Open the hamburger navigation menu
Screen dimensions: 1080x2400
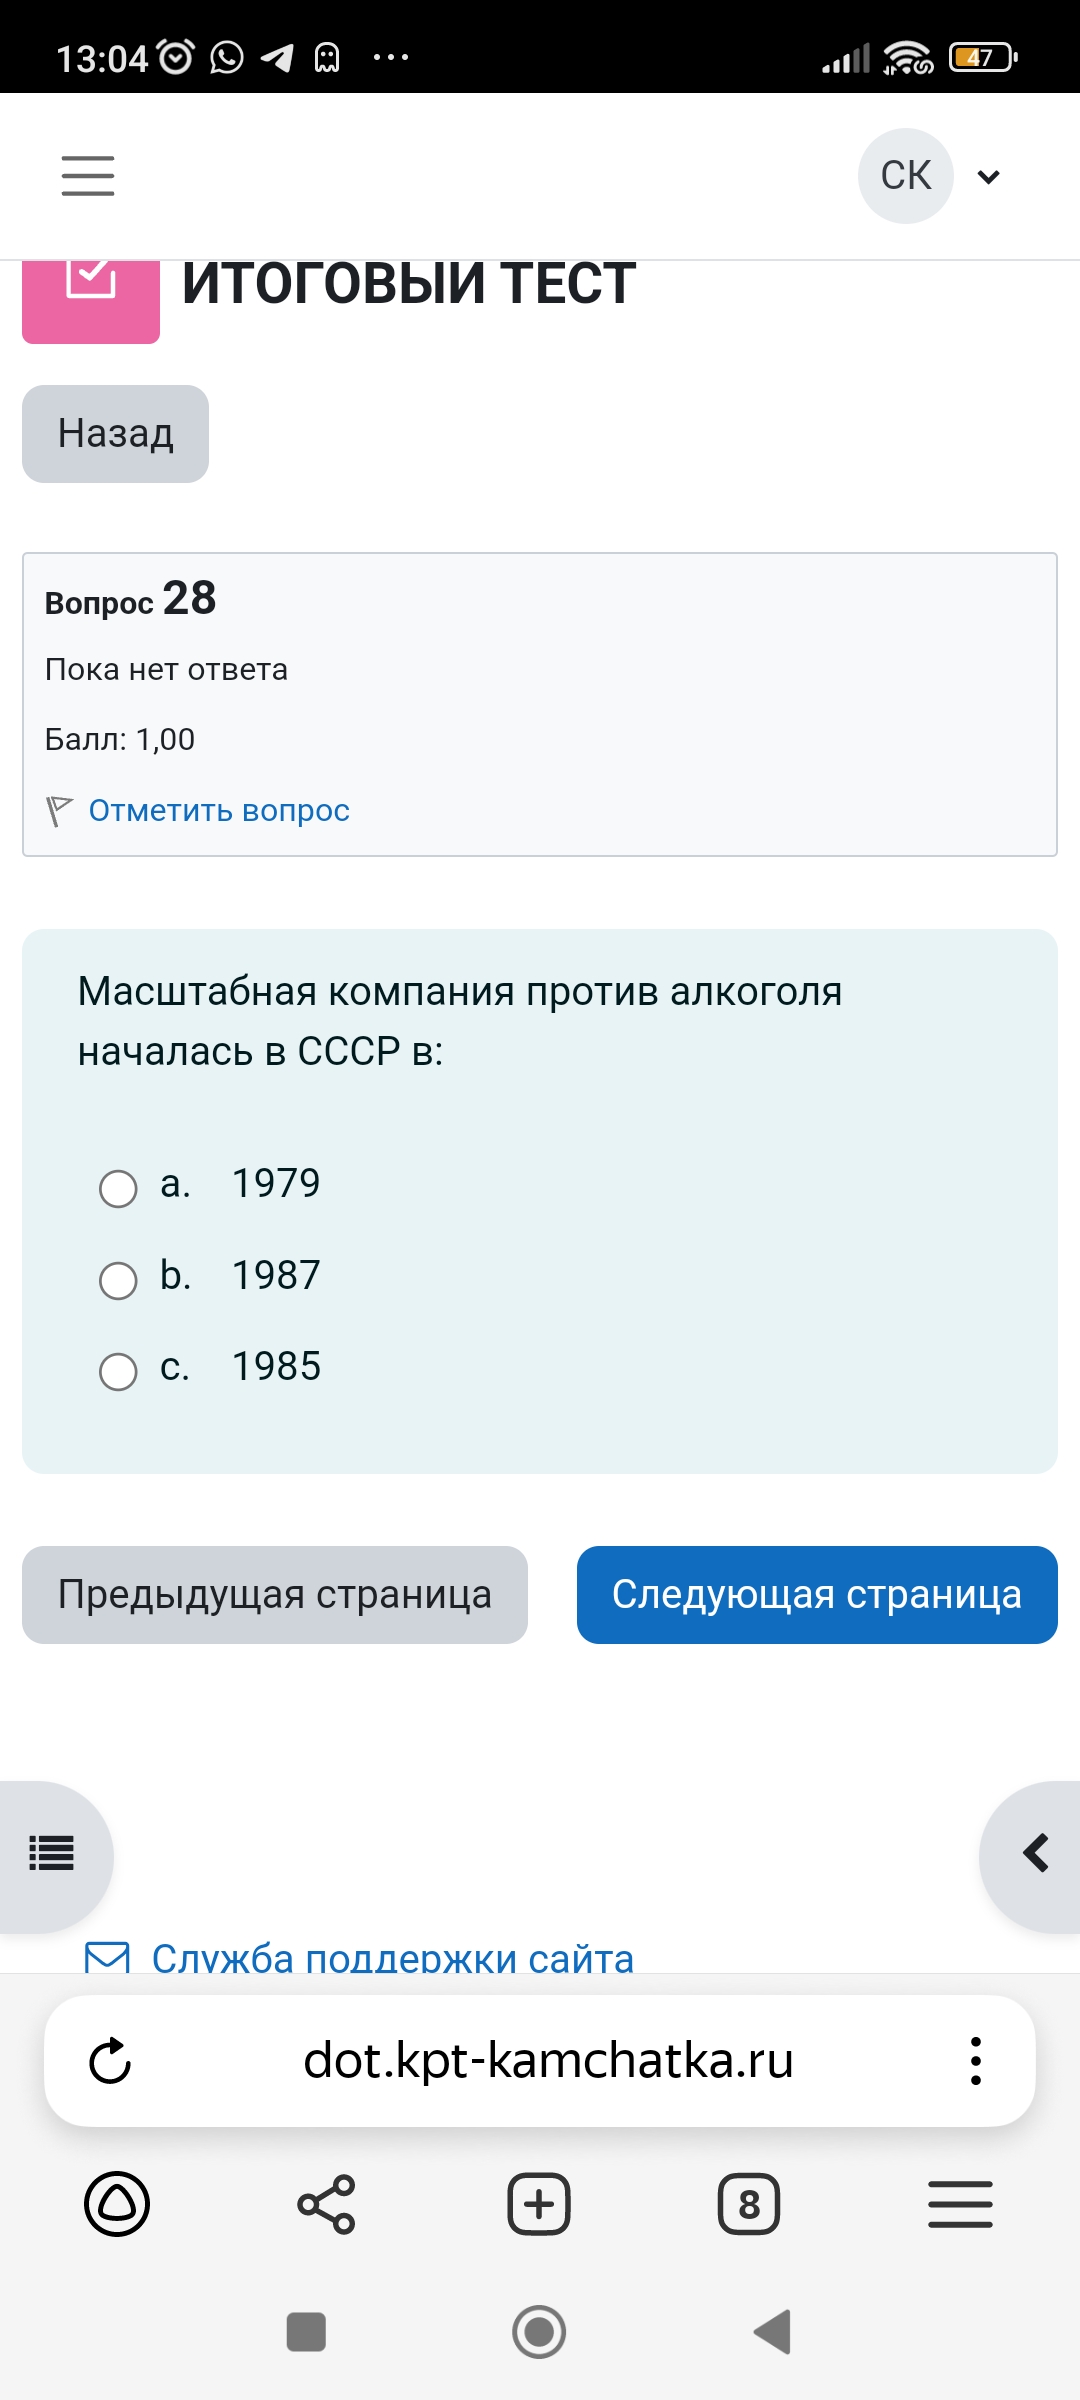(88, 176)
